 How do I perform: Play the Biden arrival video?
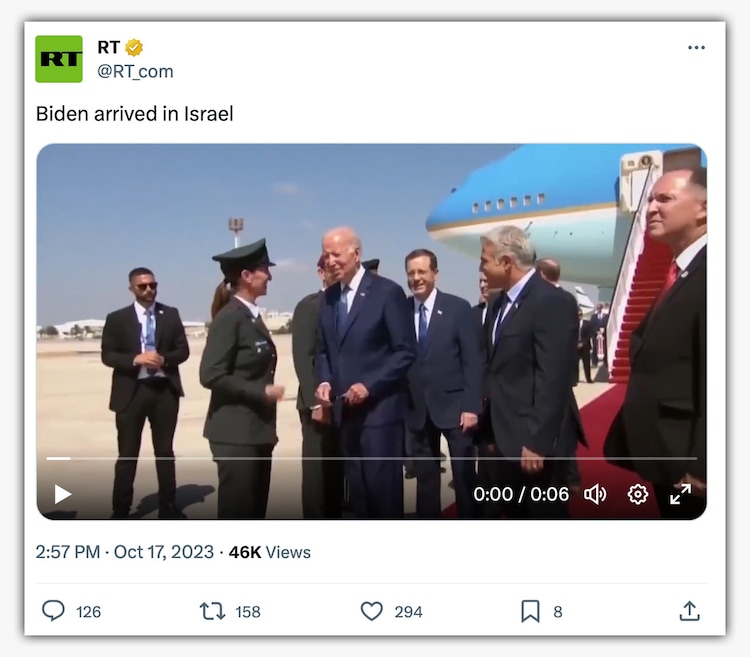pyautogui.click(x=63, y=494)
